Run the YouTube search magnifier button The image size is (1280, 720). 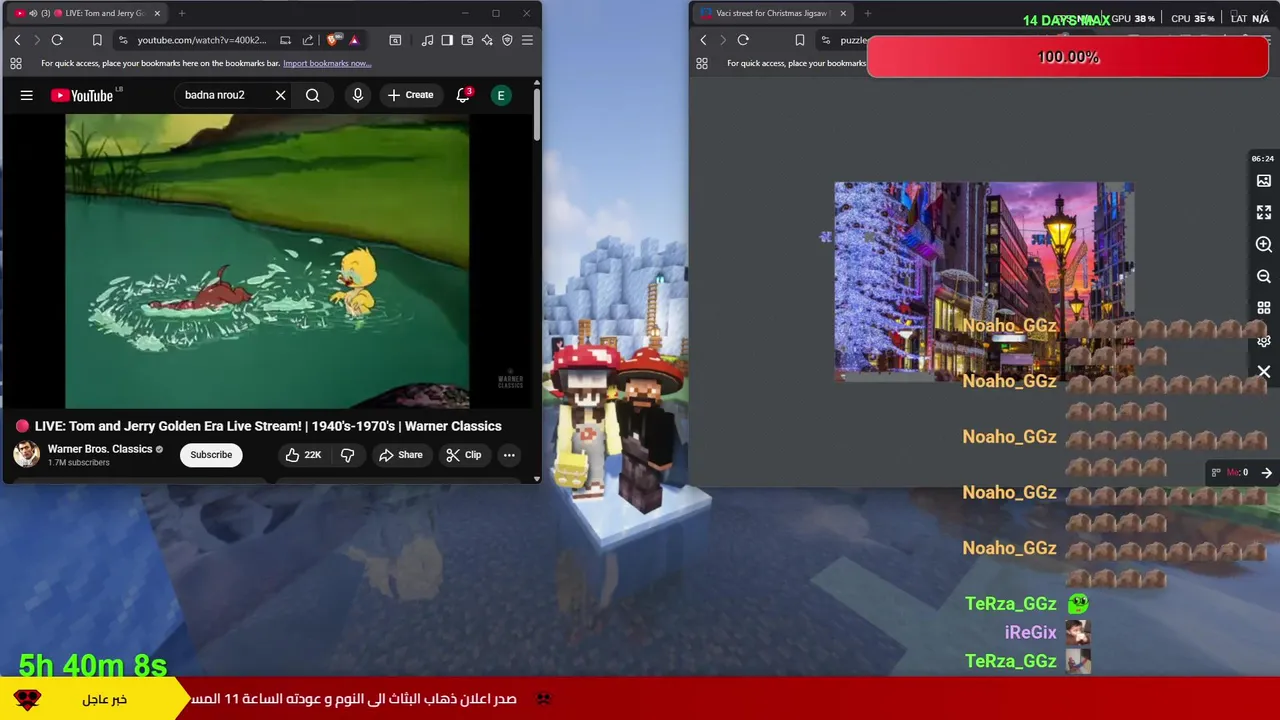point(313,95)
